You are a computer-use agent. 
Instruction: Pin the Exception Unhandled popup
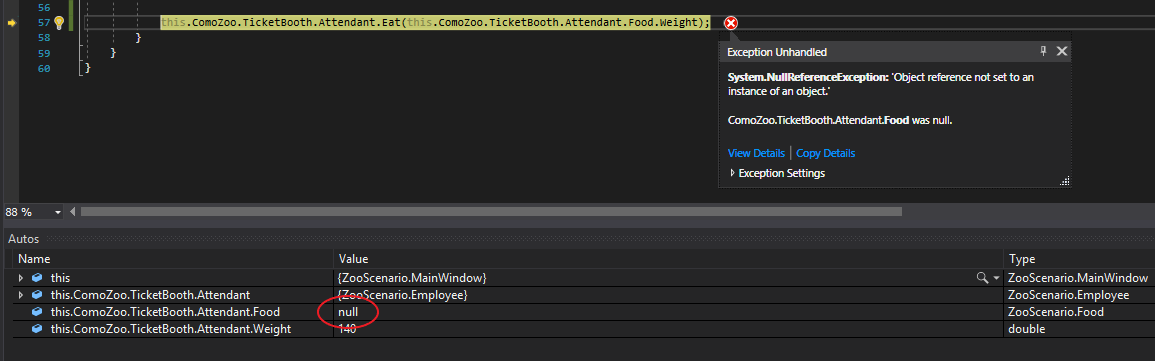tap(1043, 51)
